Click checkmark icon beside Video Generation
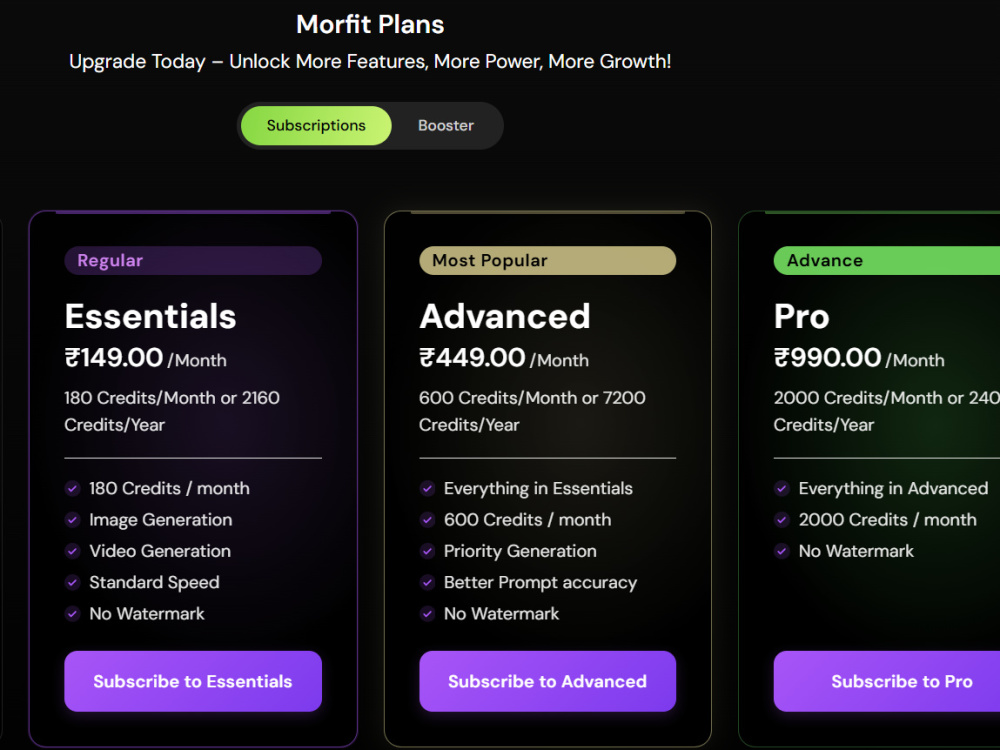The image size is (1000, 750). pos(73,551)
